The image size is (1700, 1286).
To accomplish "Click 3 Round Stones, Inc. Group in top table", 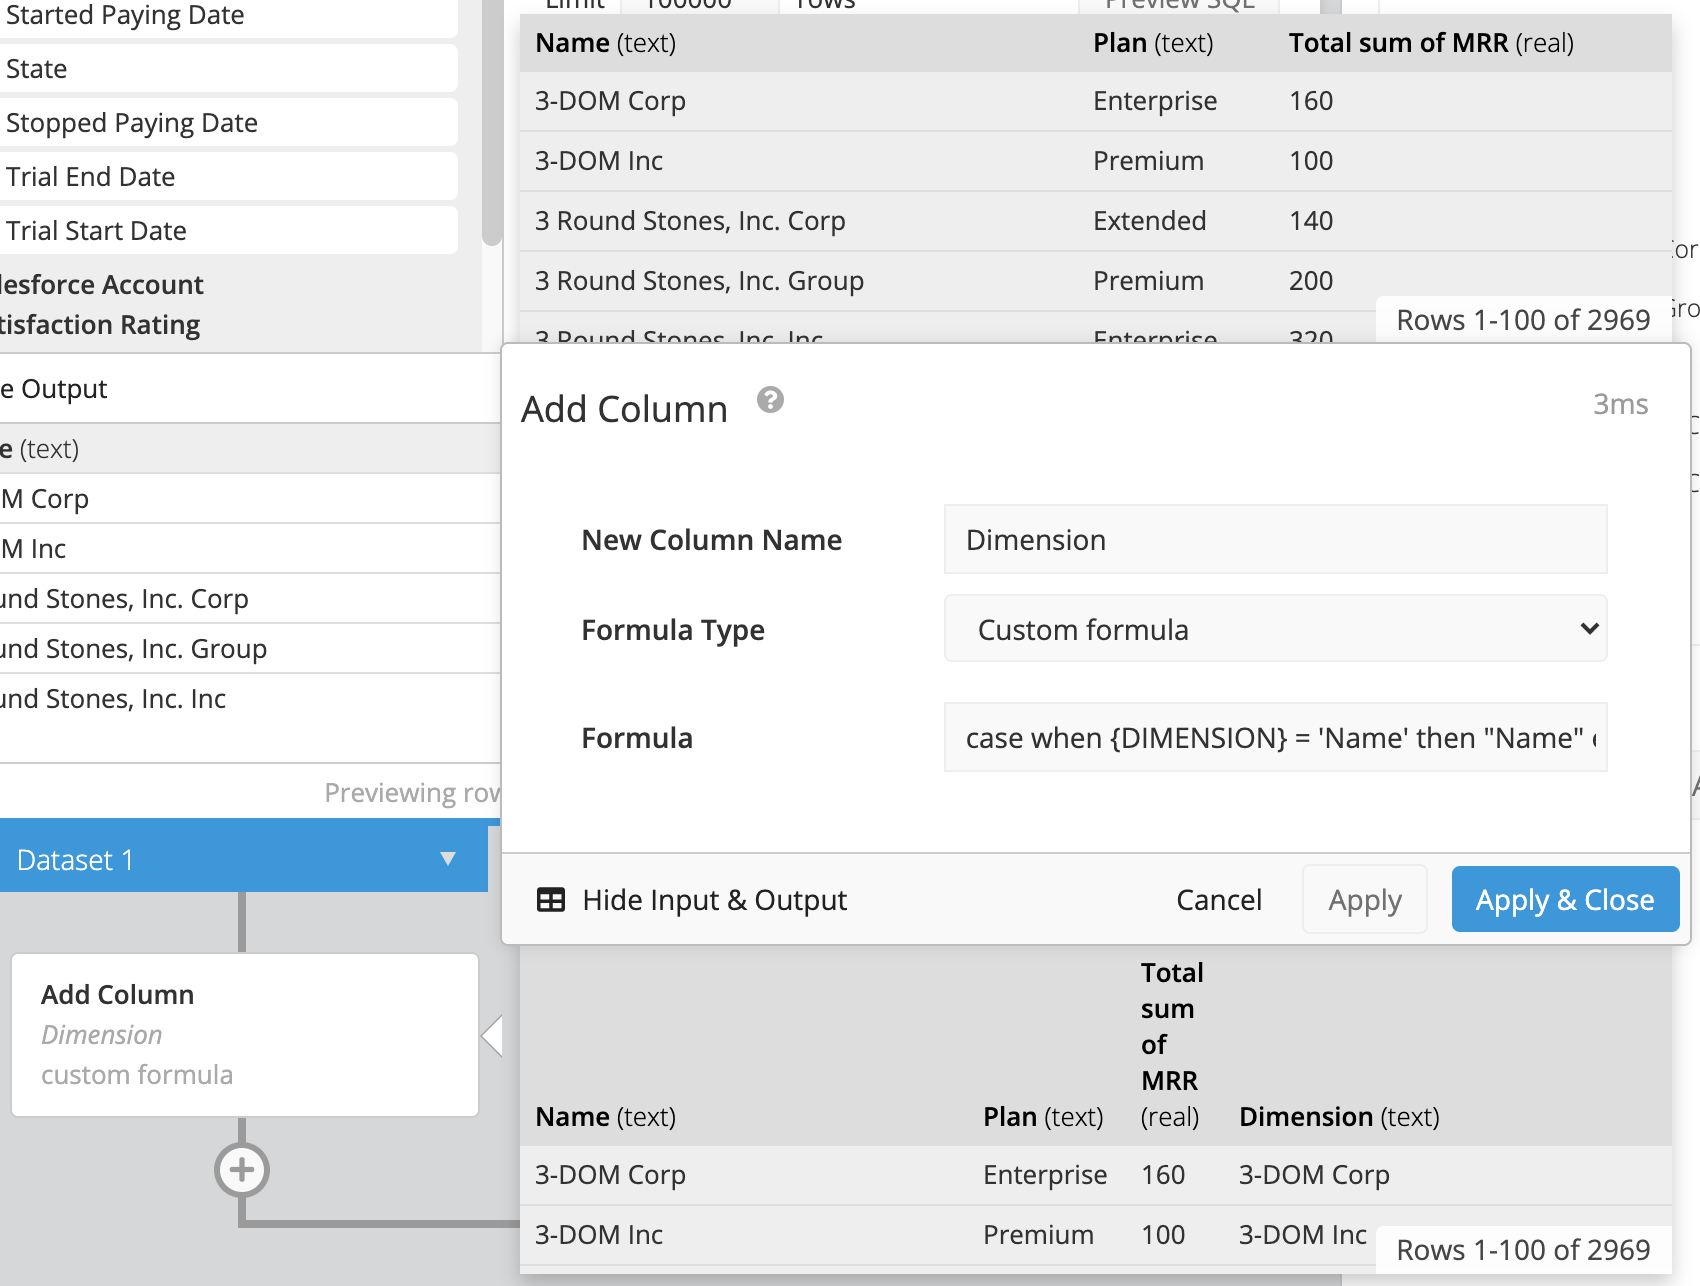I will [699, 281].
